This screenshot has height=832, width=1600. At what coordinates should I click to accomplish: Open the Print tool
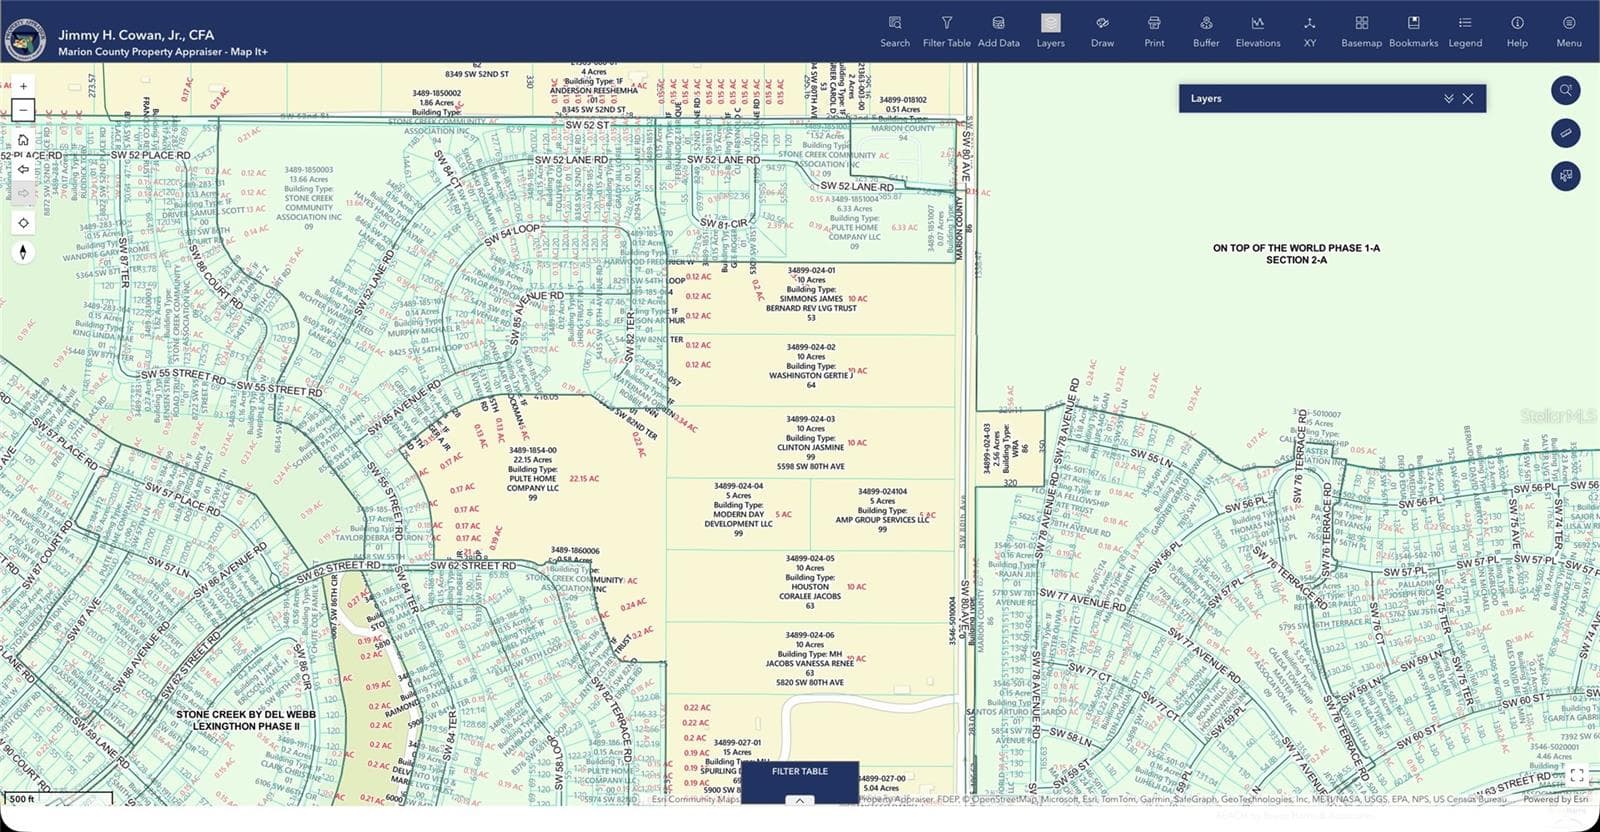point(1154,31)
